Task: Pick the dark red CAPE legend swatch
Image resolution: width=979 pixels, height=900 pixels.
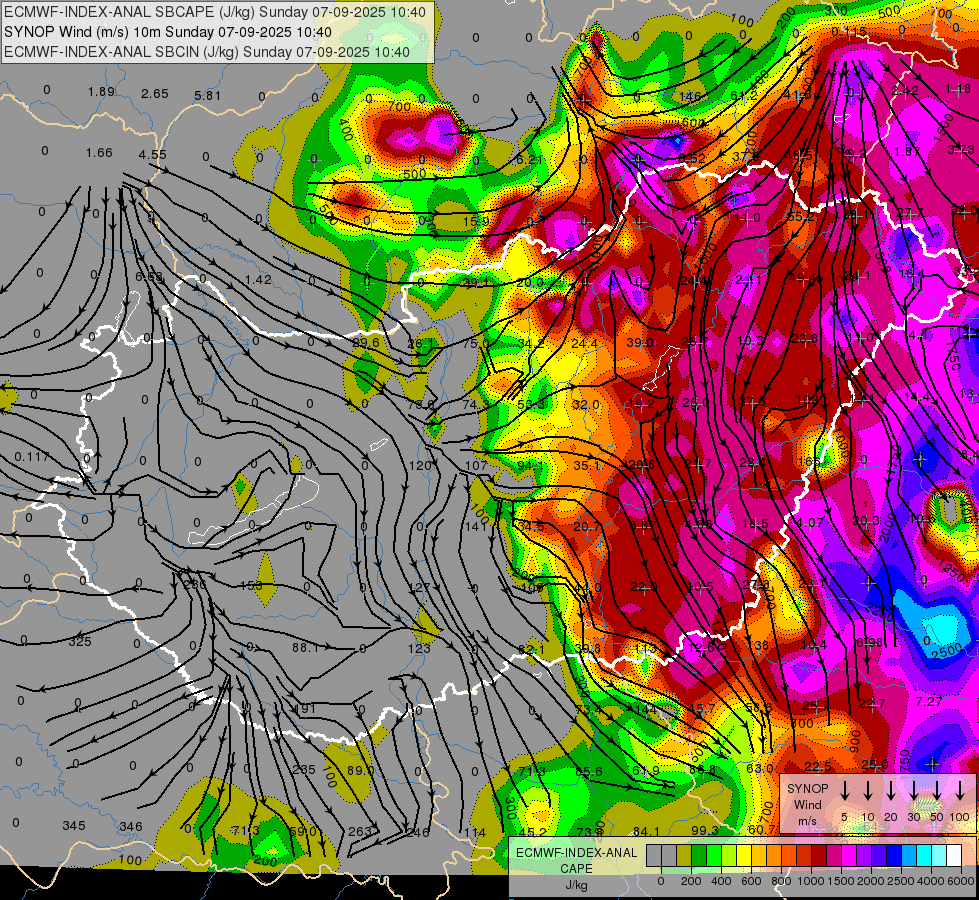Action: 819,856
